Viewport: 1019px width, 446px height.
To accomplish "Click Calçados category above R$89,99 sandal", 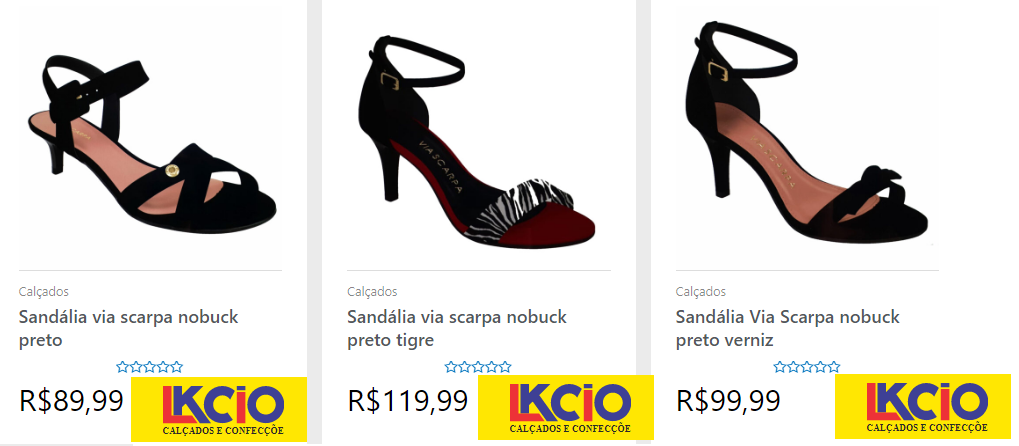I will [44, 292].
